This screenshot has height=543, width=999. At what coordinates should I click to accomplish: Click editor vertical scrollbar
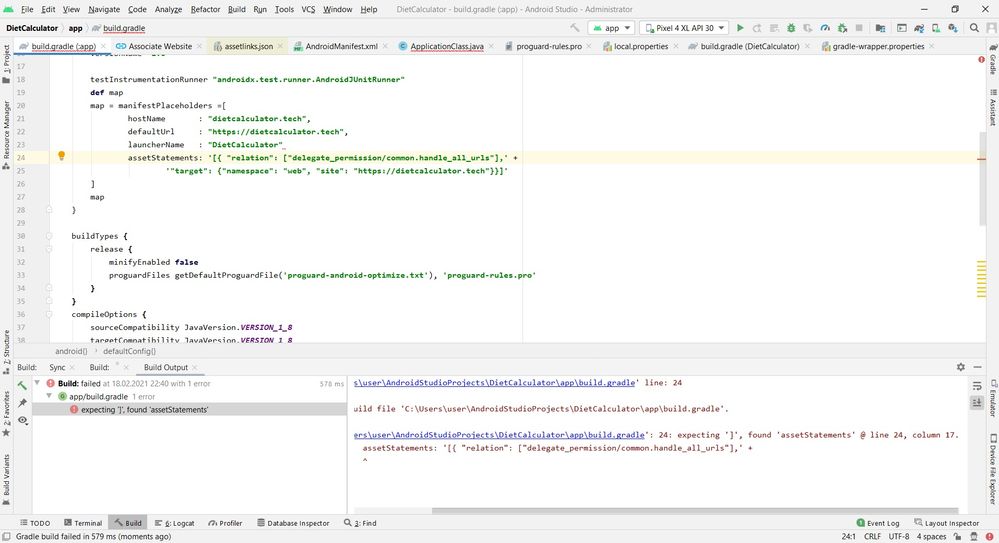pyautogui.click(x=981, y=178)
